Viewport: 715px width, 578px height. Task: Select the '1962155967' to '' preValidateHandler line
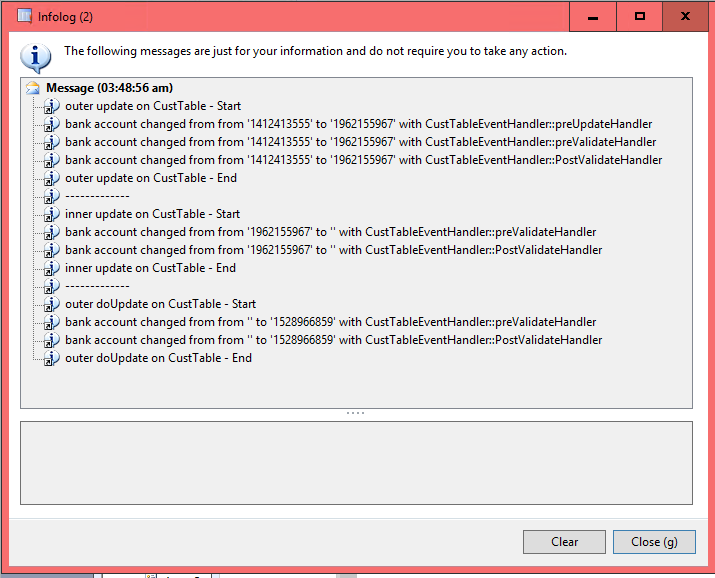tap(330, 232)
